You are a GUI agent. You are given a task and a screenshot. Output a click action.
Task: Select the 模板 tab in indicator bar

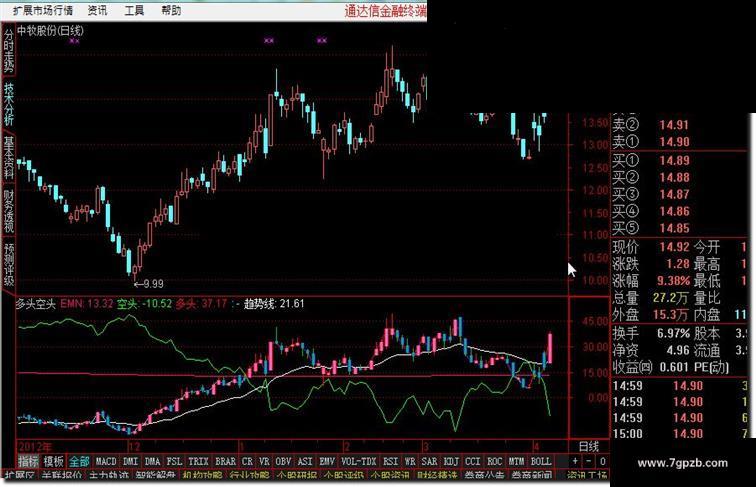tap(54, 461)
